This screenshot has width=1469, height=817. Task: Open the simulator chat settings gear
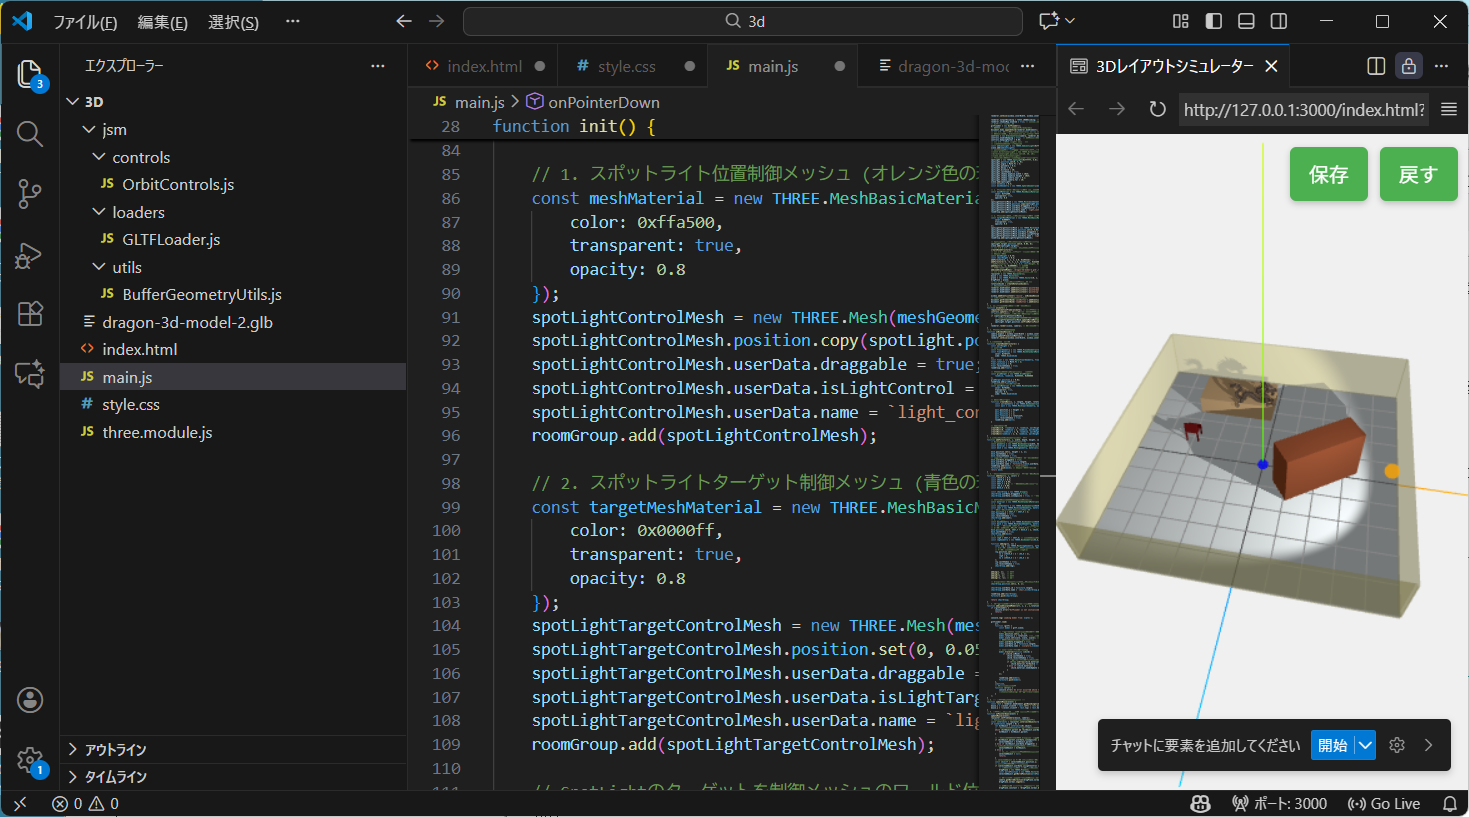click(x=1397, y=744)
